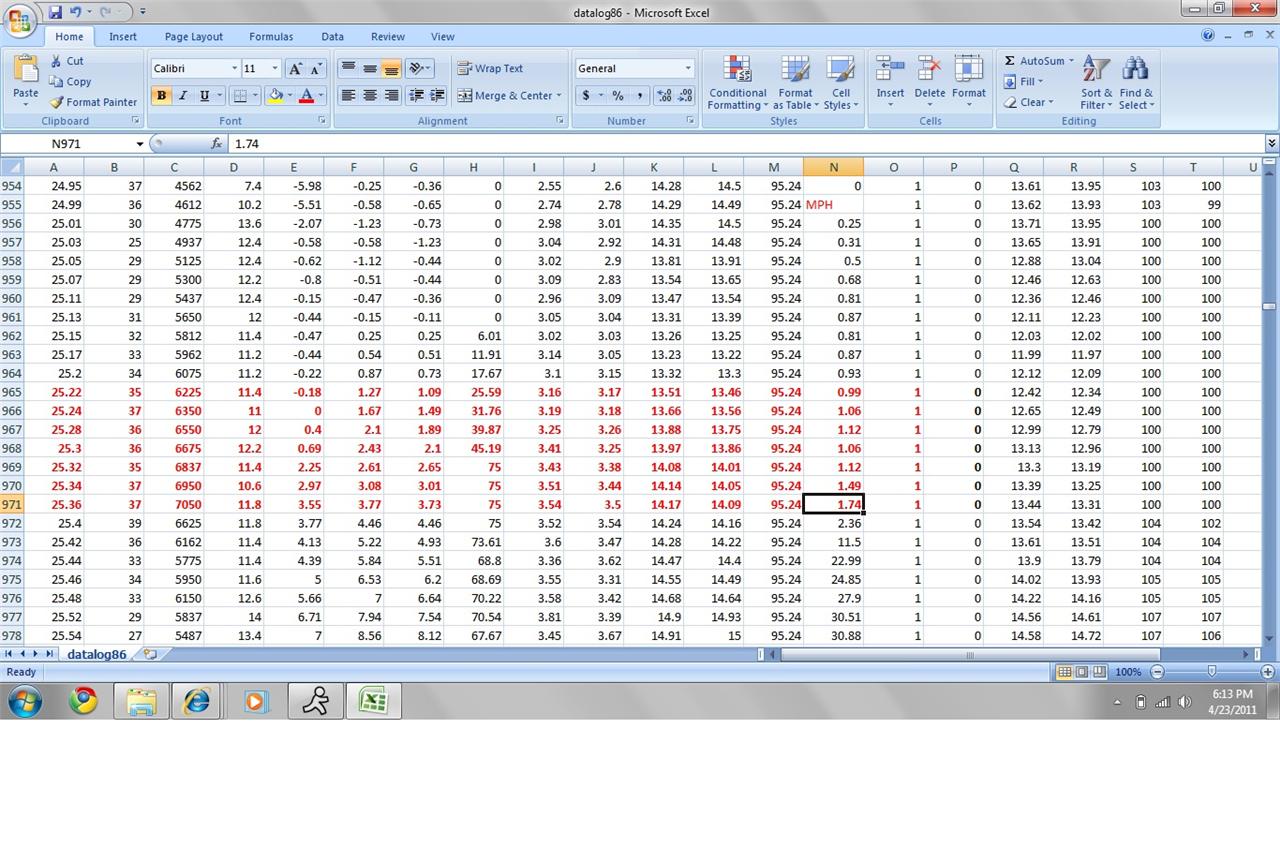Image resolution: width=1280 pixels, height=862 pixels.
Task: Open the Fill dropdown
Action: [x=1023, y=82]
